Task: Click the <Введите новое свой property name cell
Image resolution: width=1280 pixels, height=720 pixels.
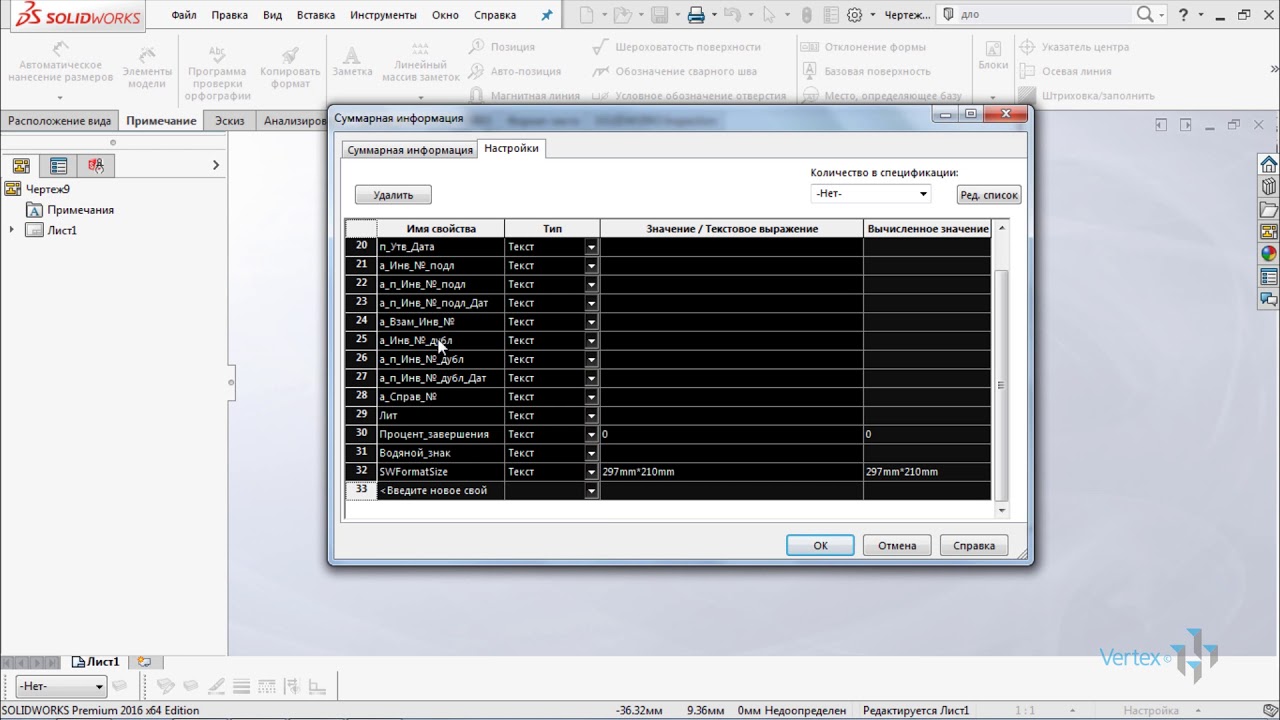Action: click(440, 491)
